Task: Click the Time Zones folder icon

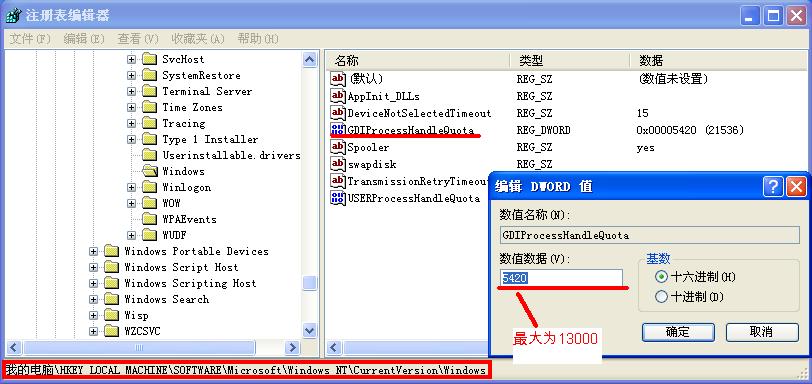Action: [x=150, y=107]
